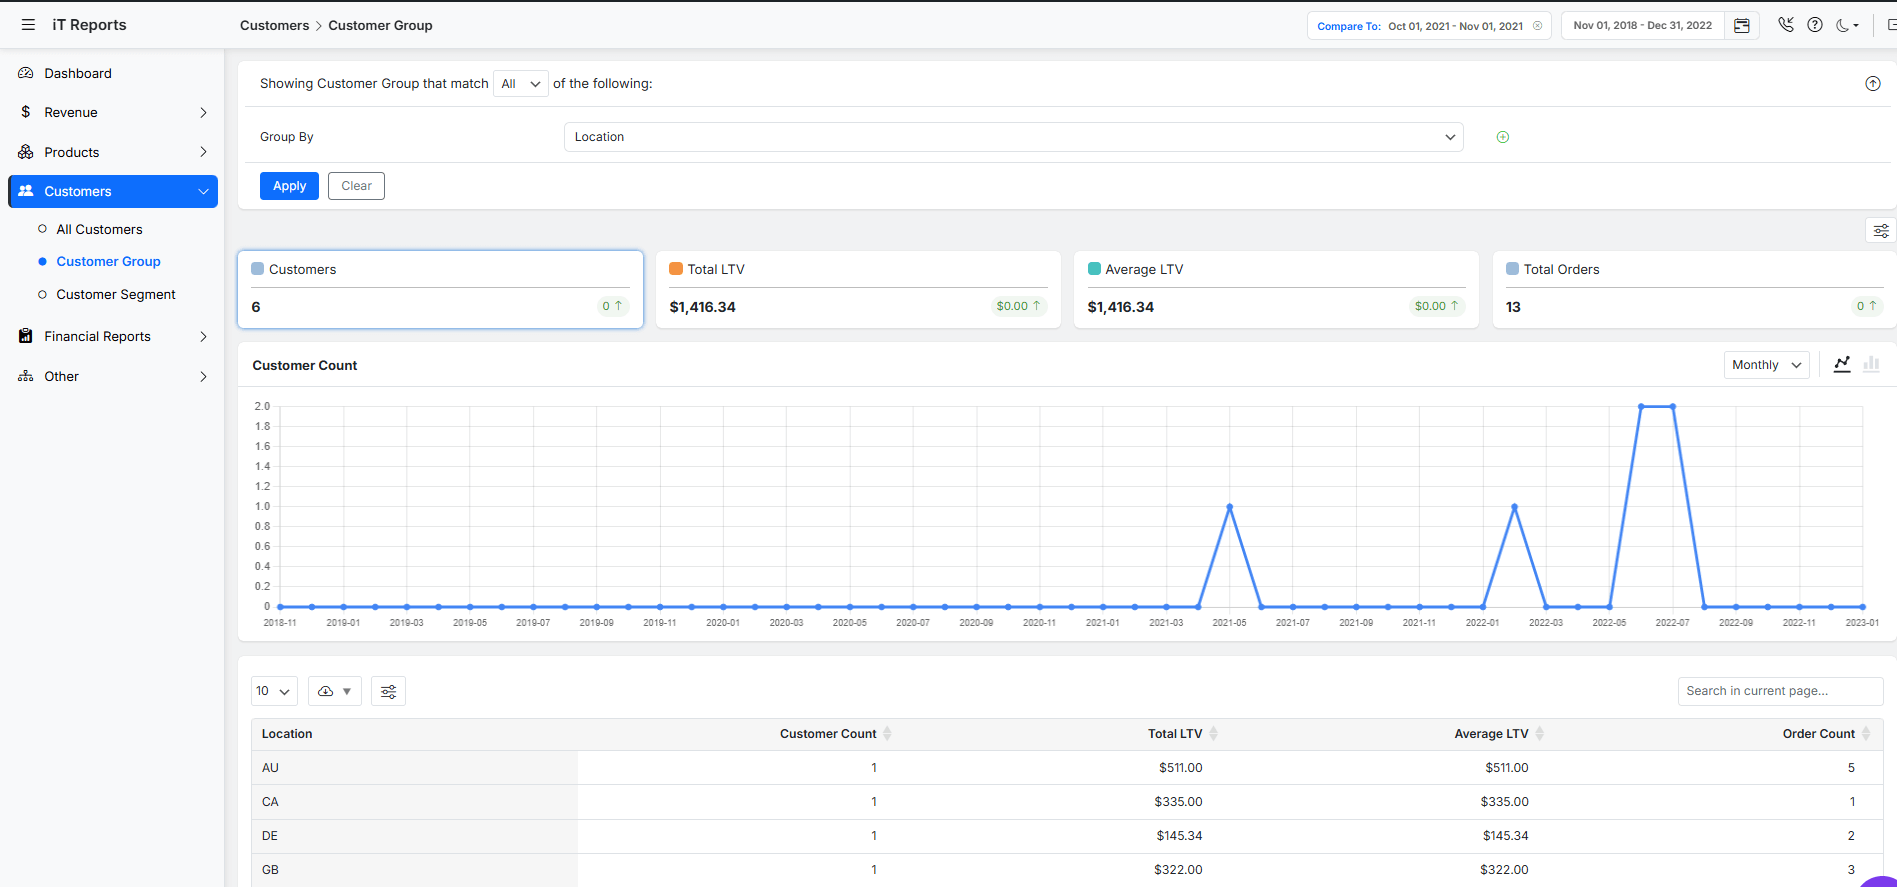Screen dimensions: 1897x887
Task: Open Customer Segment in sidebar
Action: point(116,295)
